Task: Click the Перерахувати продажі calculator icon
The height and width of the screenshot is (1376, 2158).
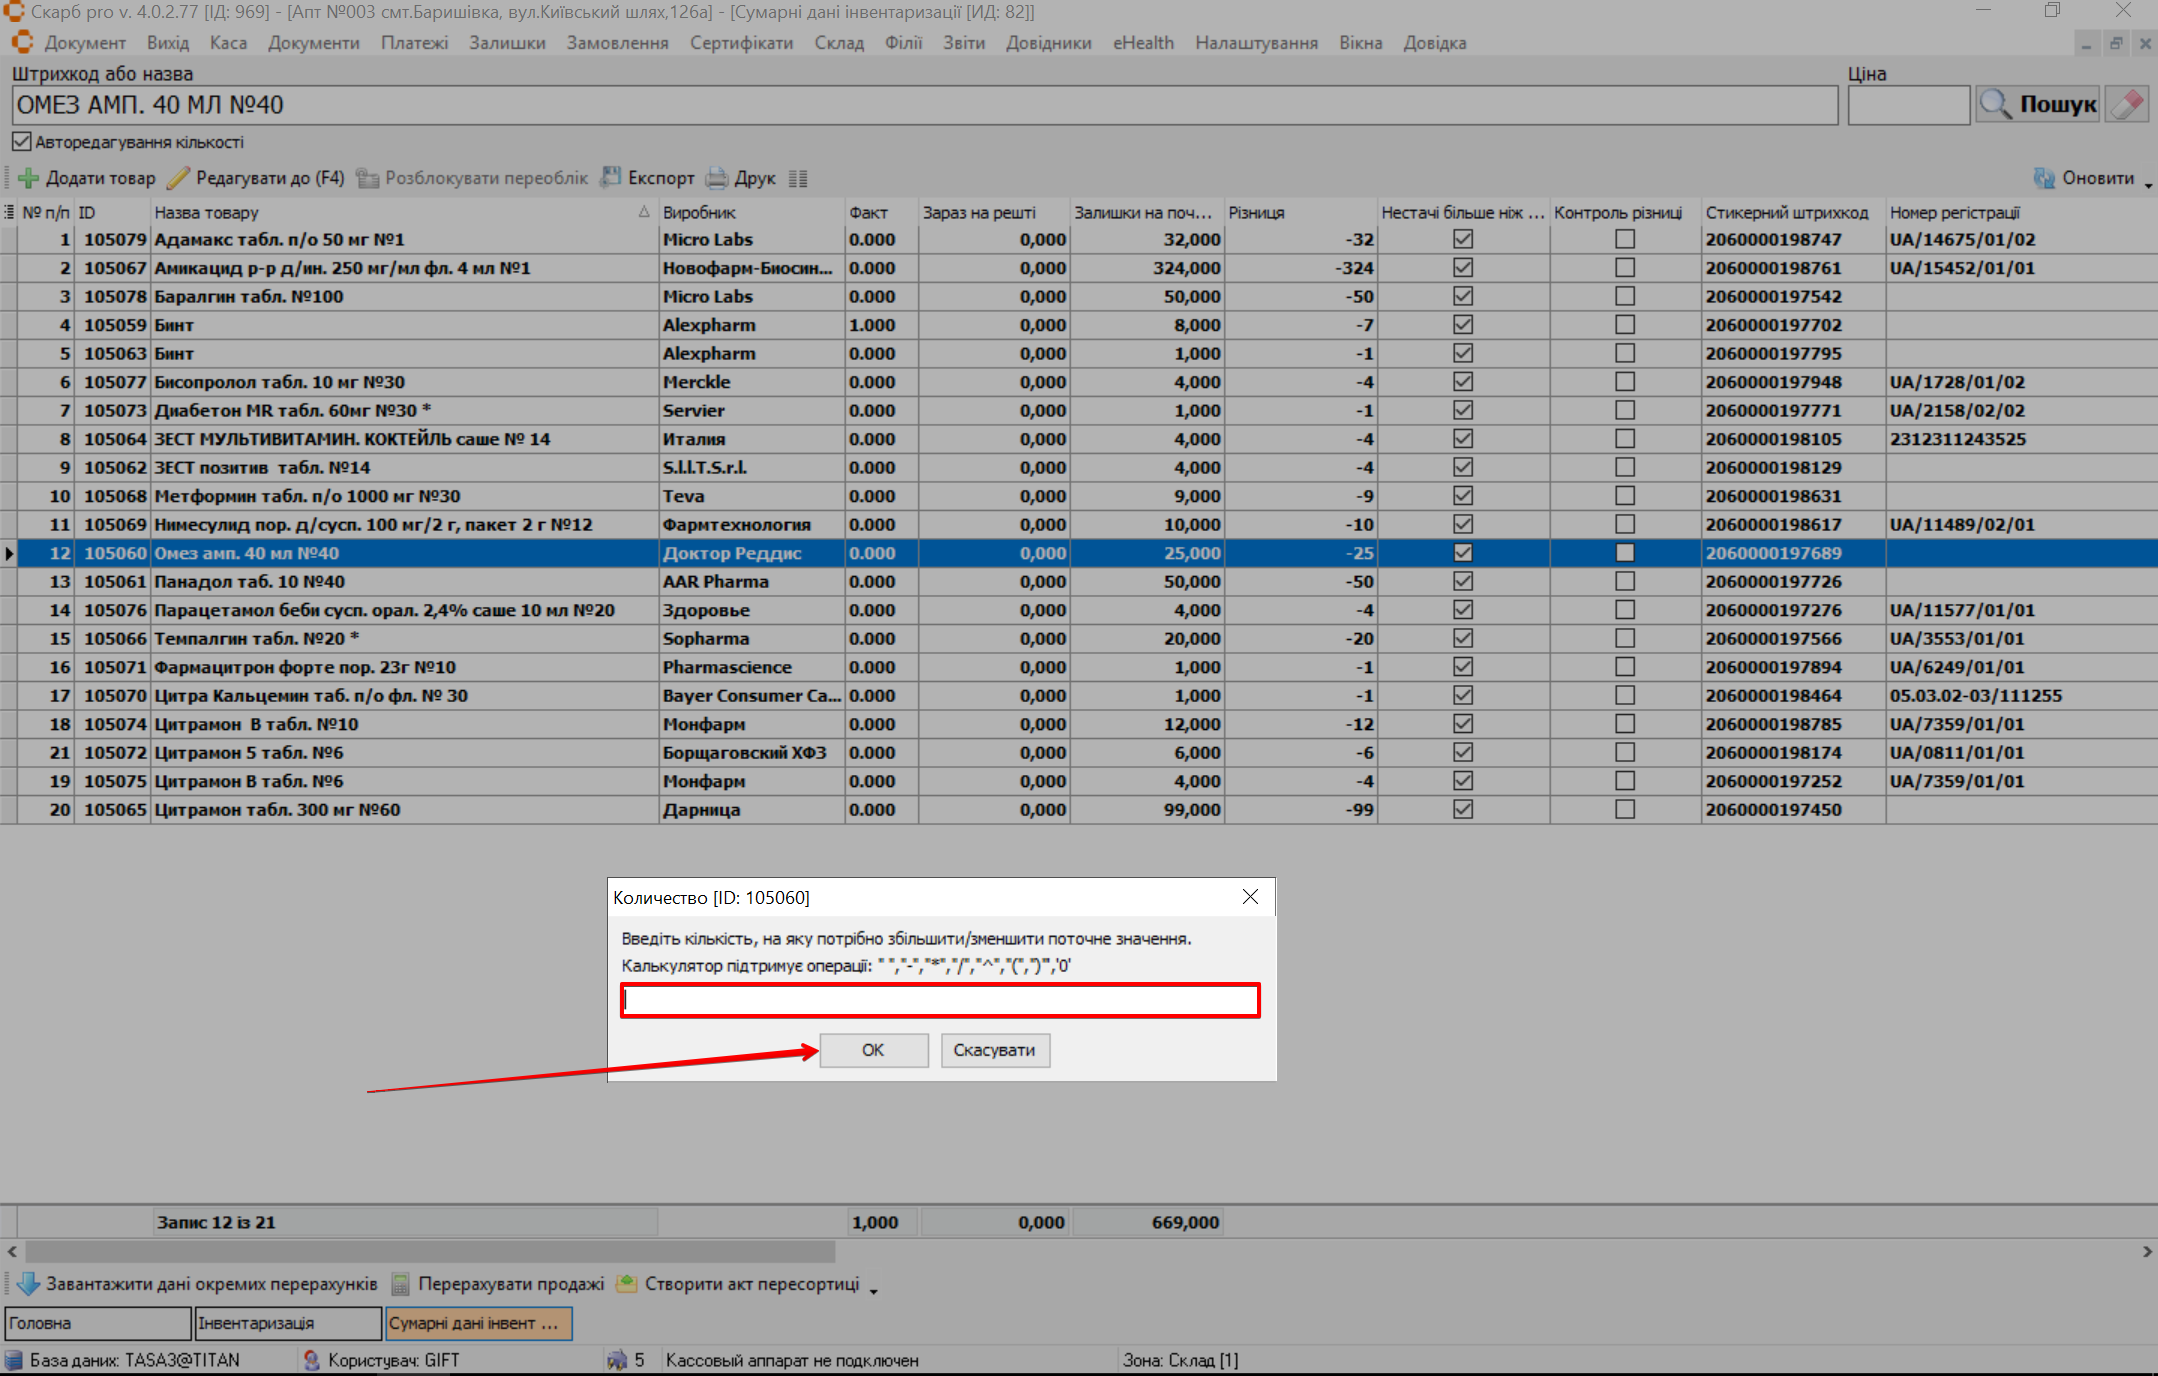Action: [x=401, y=1284]
